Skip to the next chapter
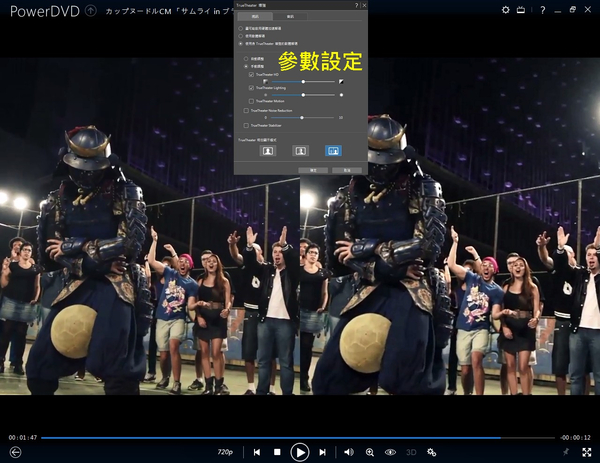Image resolution: width=600 pixels, height=463 pixels. [322, 452]
